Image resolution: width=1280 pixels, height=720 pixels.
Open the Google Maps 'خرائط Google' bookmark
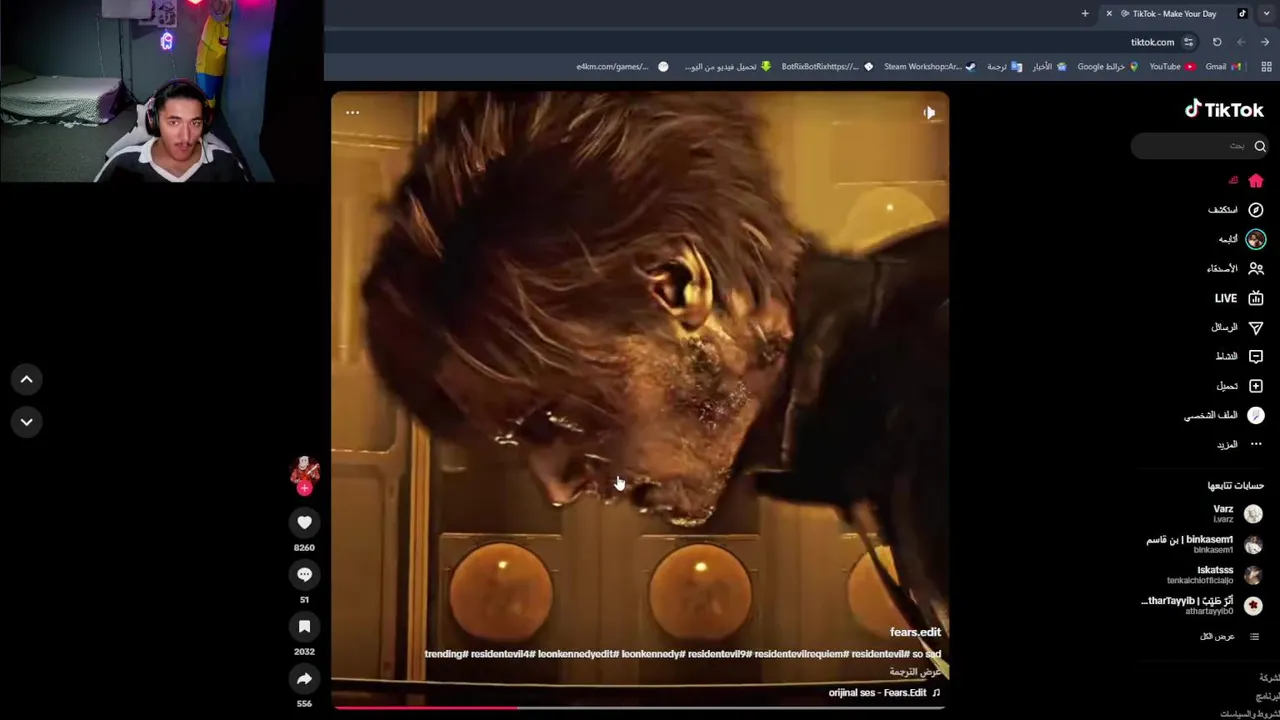(1107, 67)
